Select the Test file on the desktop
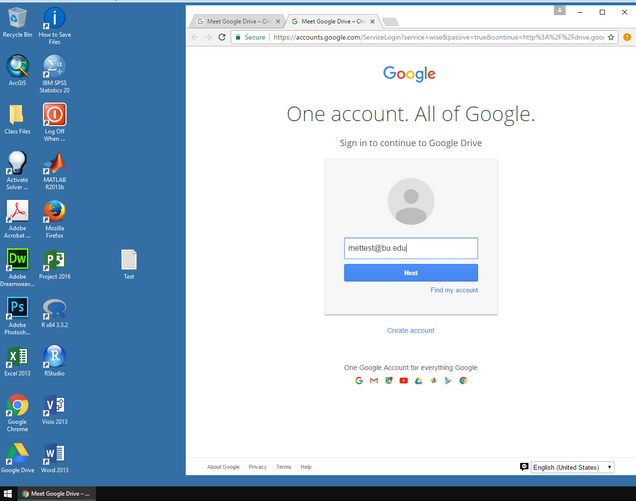636x501 pixels. click(x=129, y=264)
